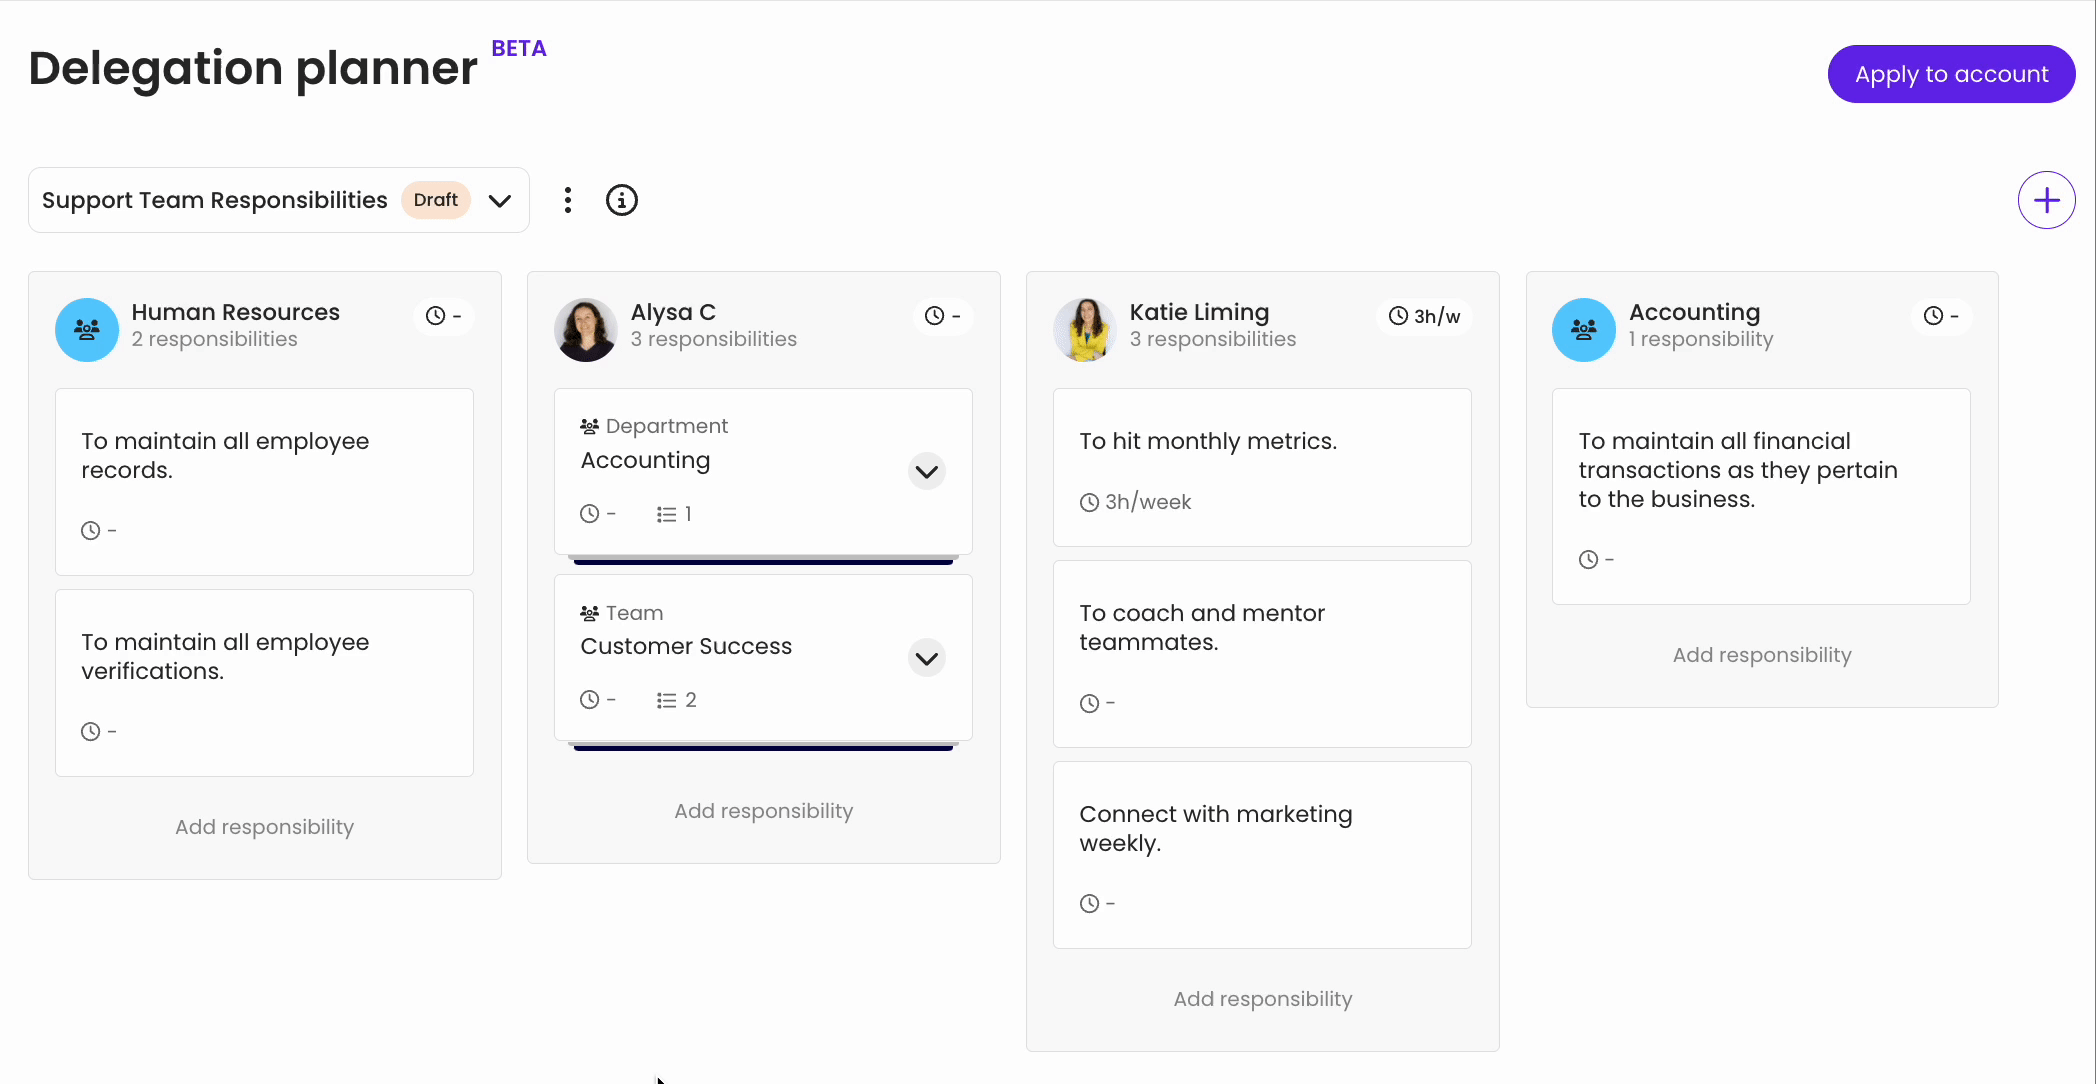The height and width of the screenshot is (1084, 2096).
Task: Click the clock badge on Accounting column header
Action: coord(1941,316)
